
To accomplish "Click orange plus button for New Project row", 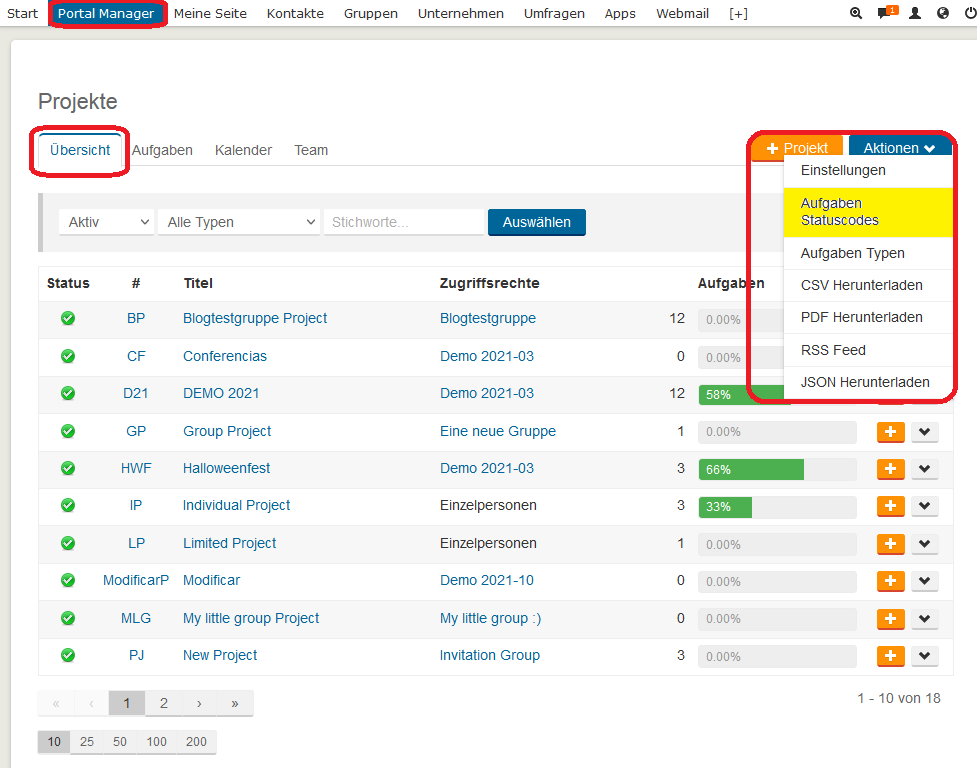I will pyautogui.click(x=890, y=656).
